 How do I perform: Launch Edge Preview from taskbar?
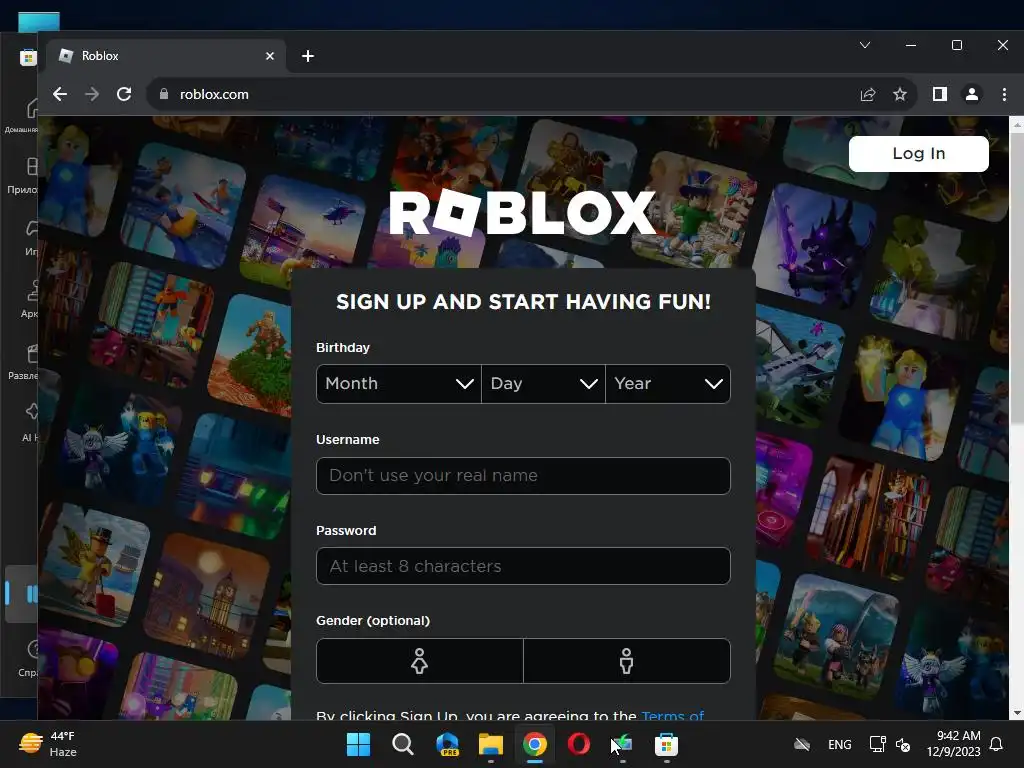click(447, 744)
